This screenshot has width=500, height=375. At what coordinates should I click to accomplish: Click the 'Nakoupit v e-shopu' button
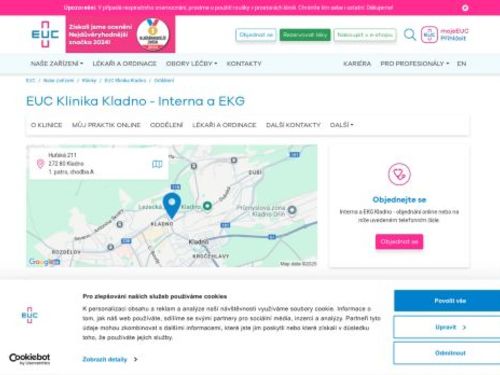pos(365,35)
